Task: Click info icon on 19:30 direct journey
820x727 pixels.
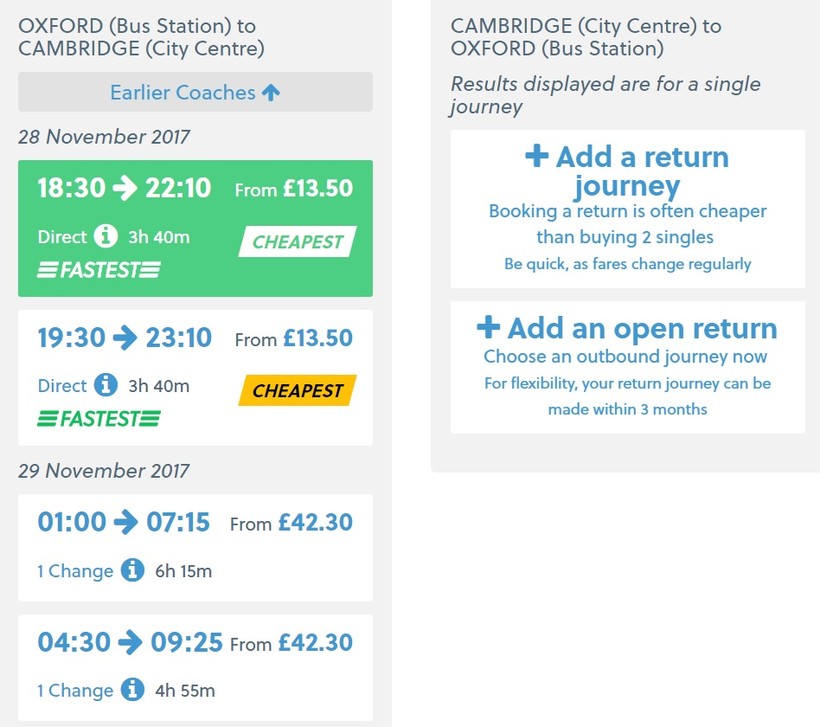Action: [105, 385]
